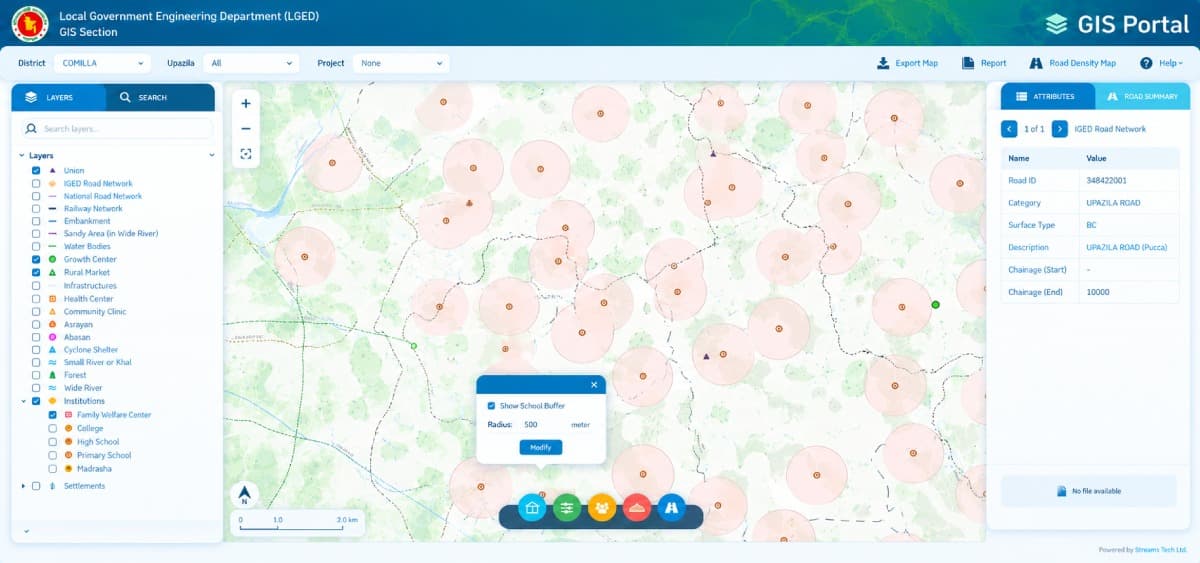The width and height of the screenshot is (1200, 563).
Task: Select the blue road tool icon
Action: pos(672,508)
